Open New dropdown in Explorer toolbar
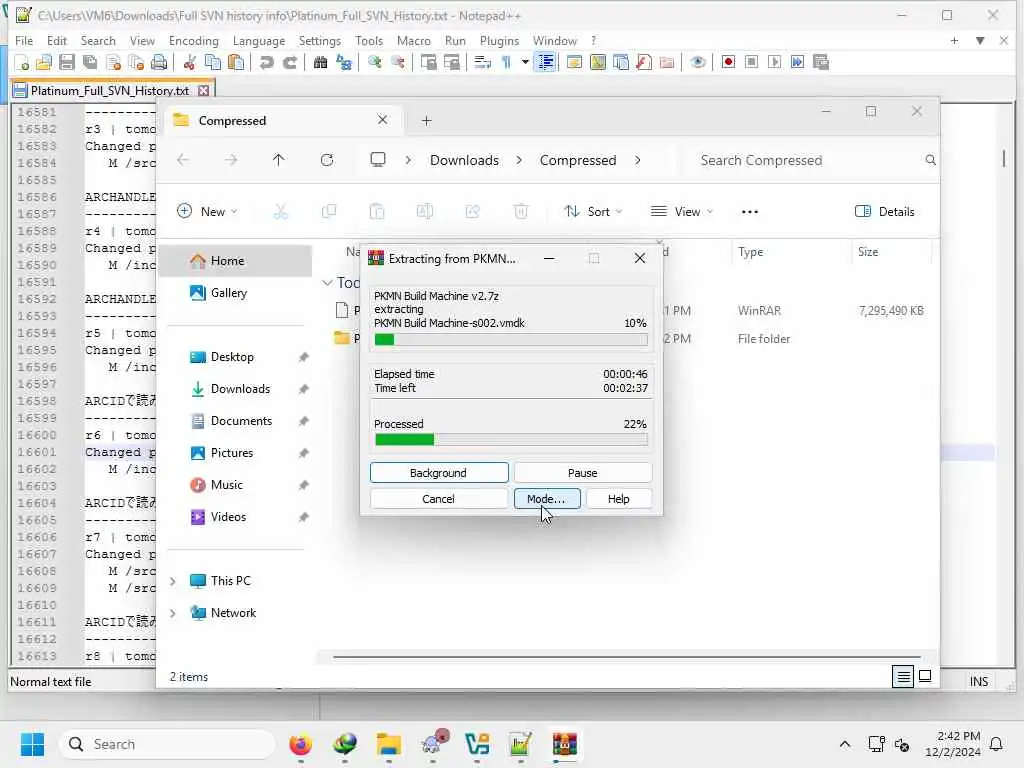Viewport: 1024px width, 768px height. point(208,212)
